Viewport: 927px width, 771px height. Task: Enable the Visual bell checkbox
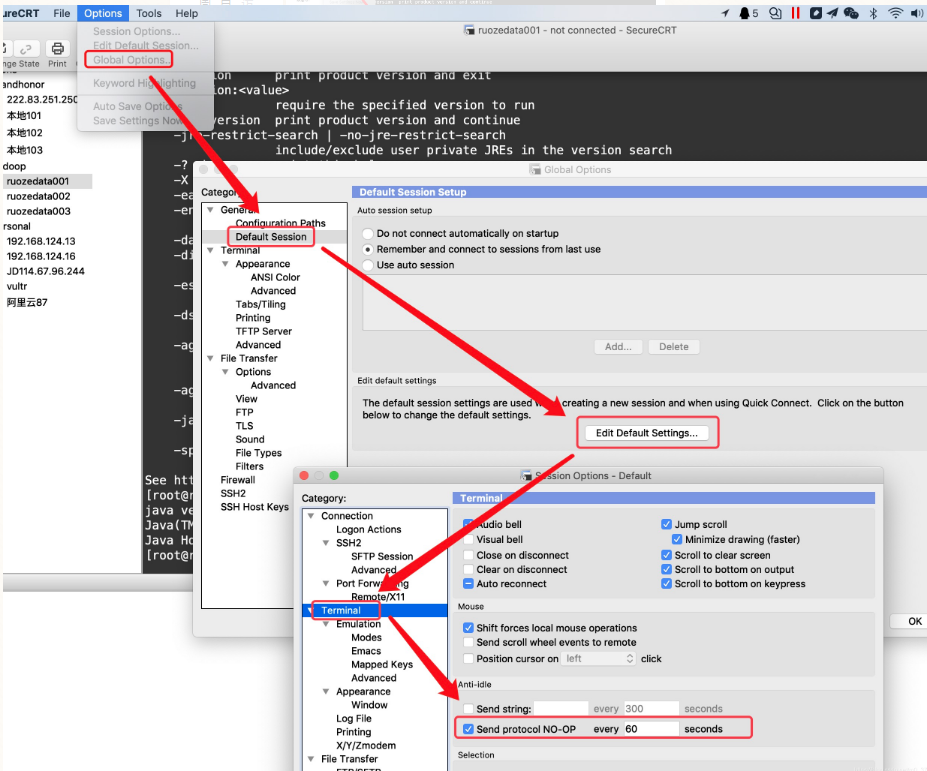[469, 540]
